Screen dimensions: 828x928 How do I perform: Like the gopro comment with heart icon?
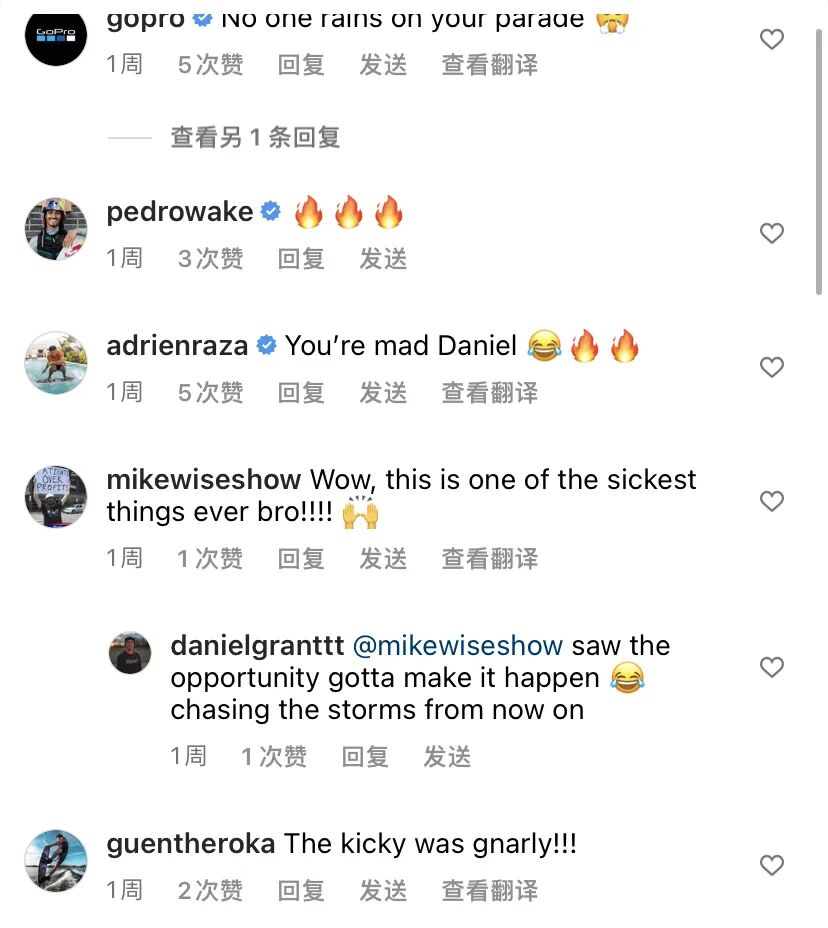pos(771,40)
